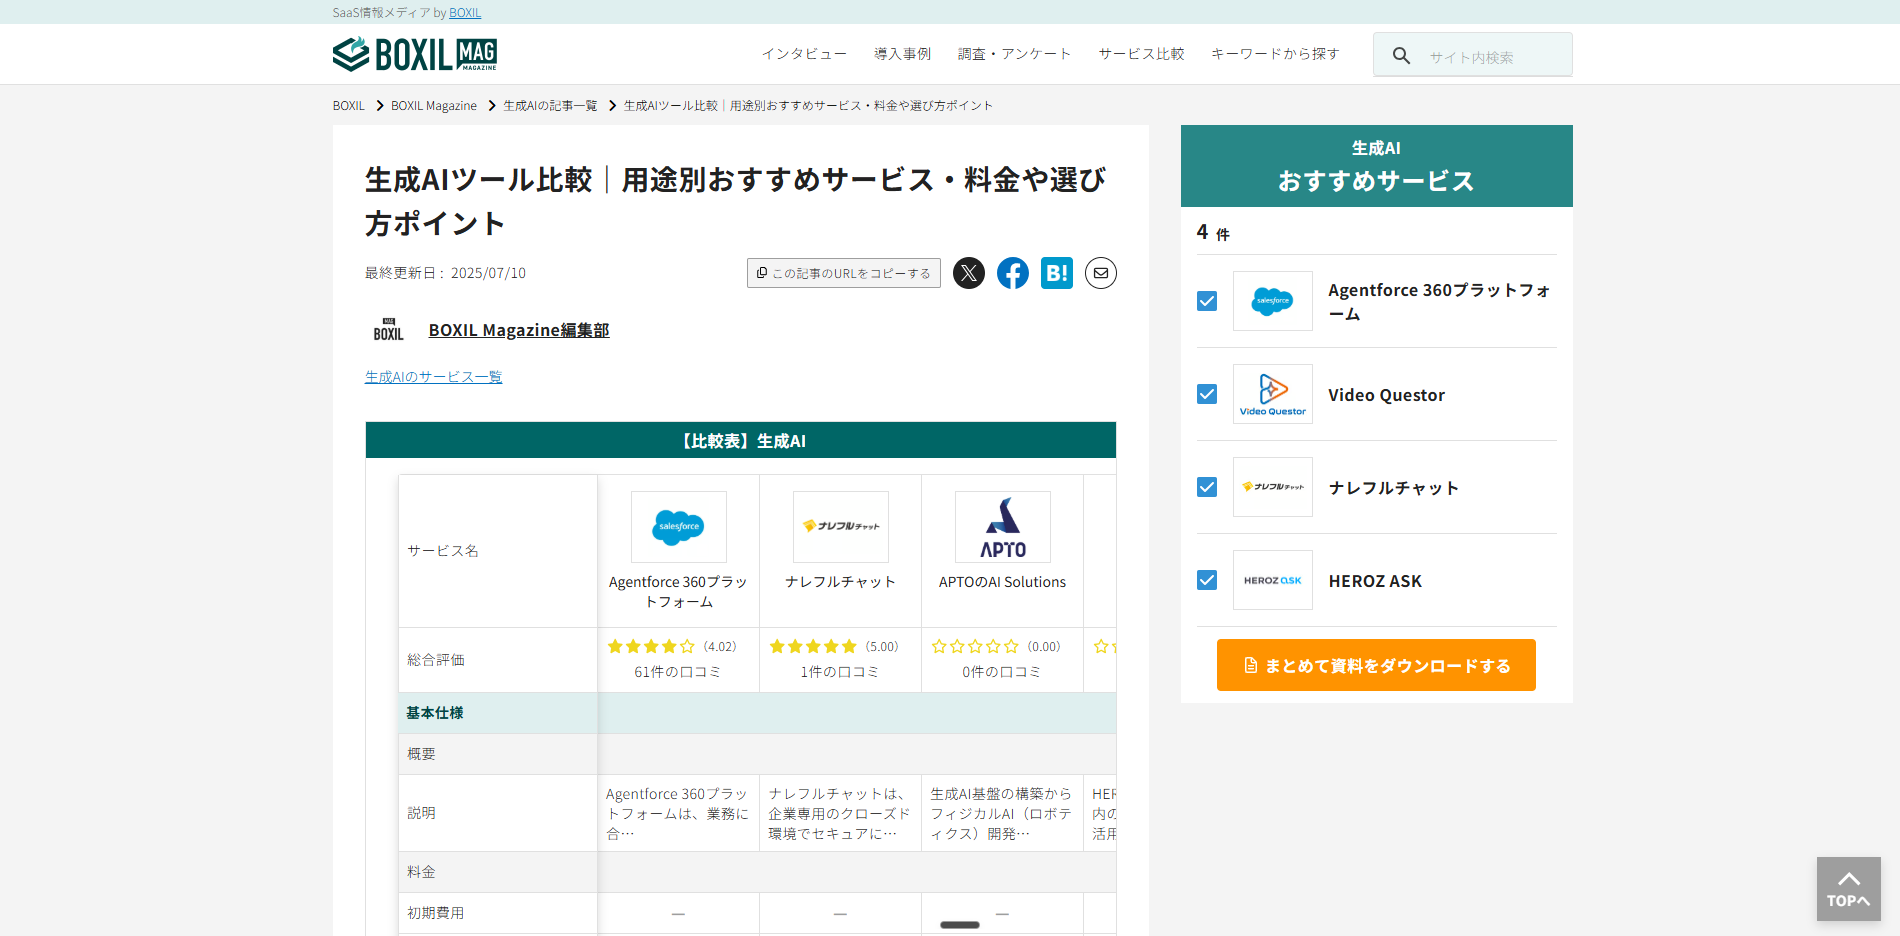Image resolution: width=1900 pixels, height=936 pixels.
Task: Click the 5.00 star rating
Action: point(834,647)
